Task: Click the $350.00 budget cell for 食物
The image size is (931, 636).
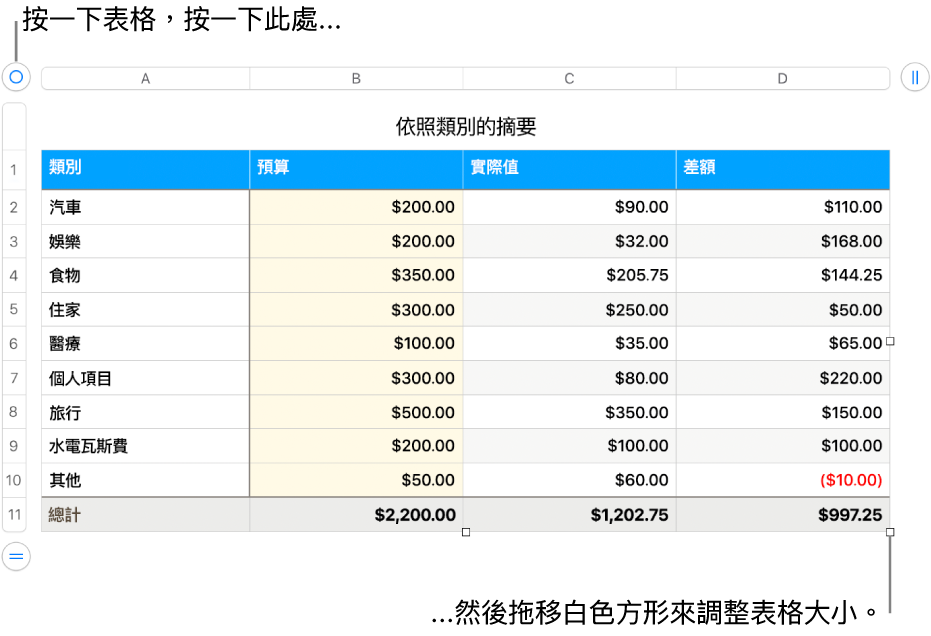Action: pyautogui.click(x=356, y=275)
